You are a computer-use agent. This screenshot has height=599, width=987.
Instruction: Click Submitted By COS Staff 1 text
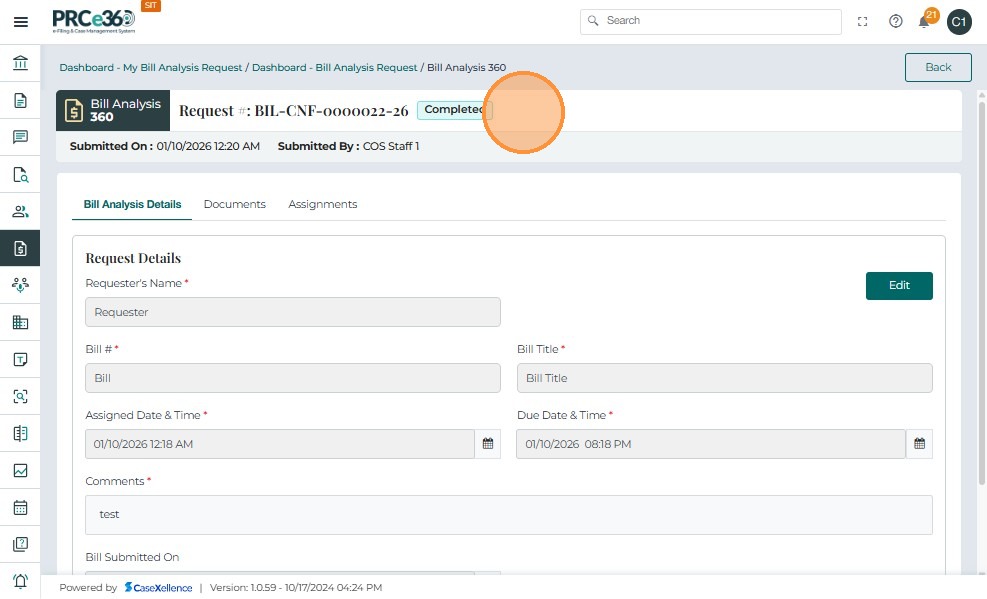[x=348, y=146]
